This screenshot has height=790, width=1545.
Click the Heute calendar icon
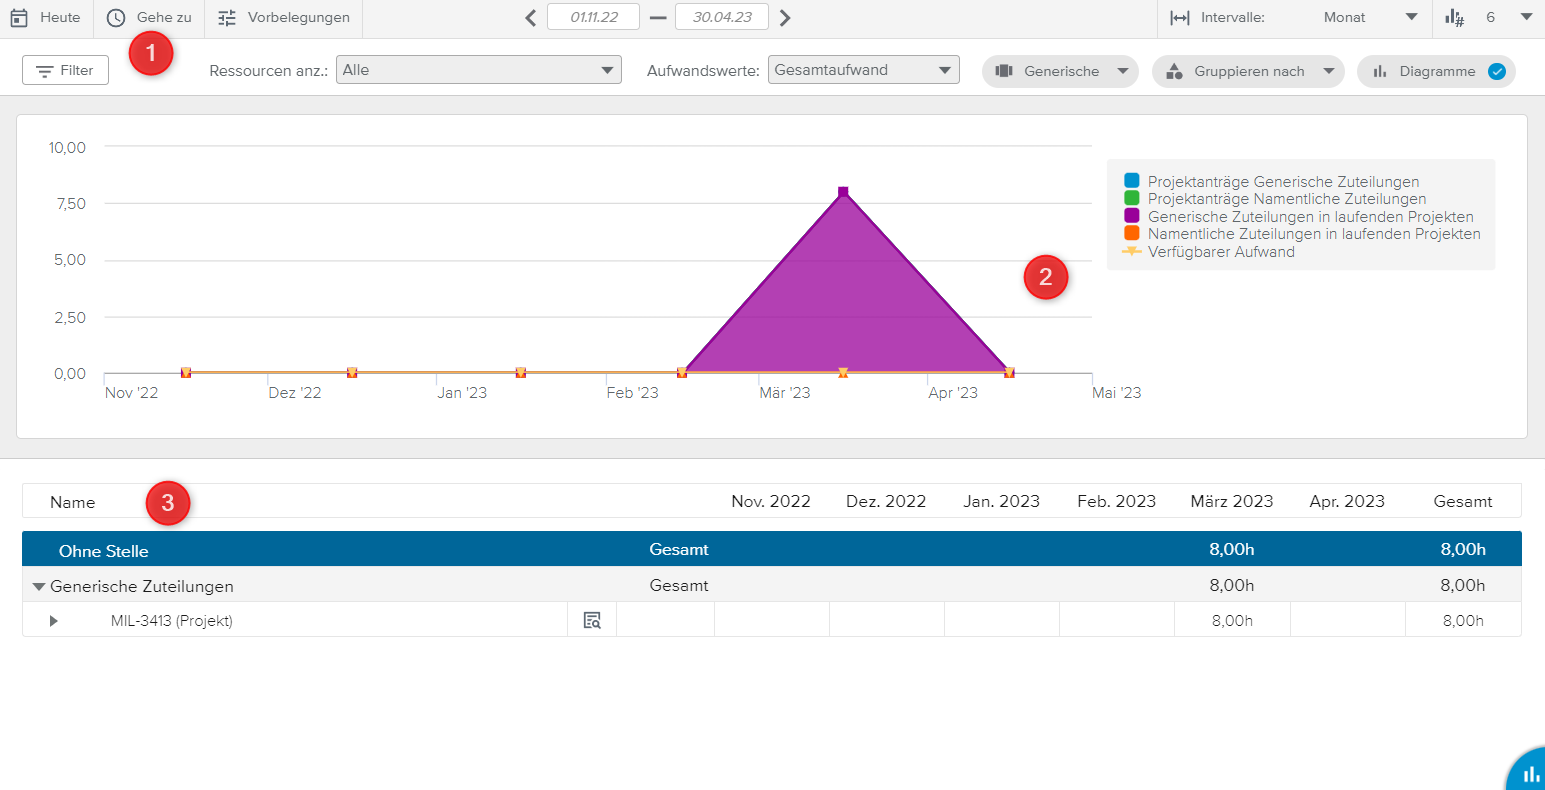[19, 18]
